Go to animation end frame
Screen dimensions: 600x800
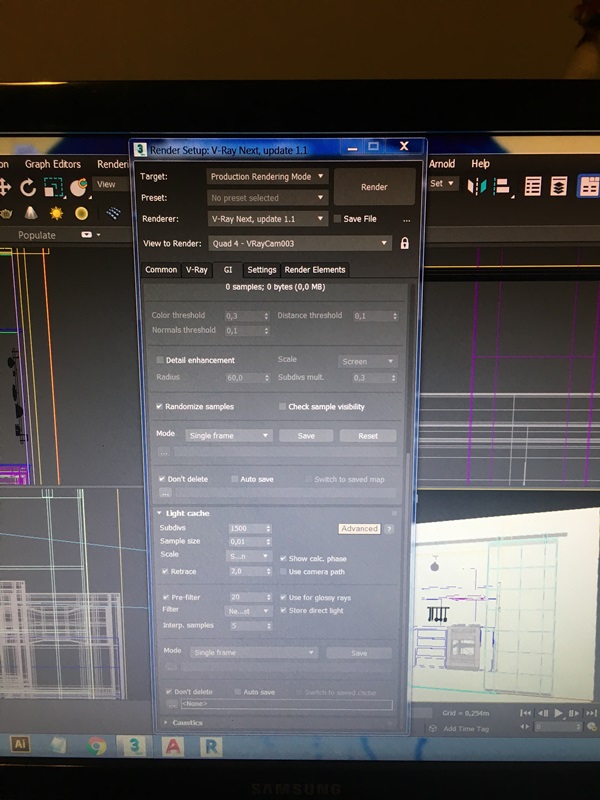591,713
